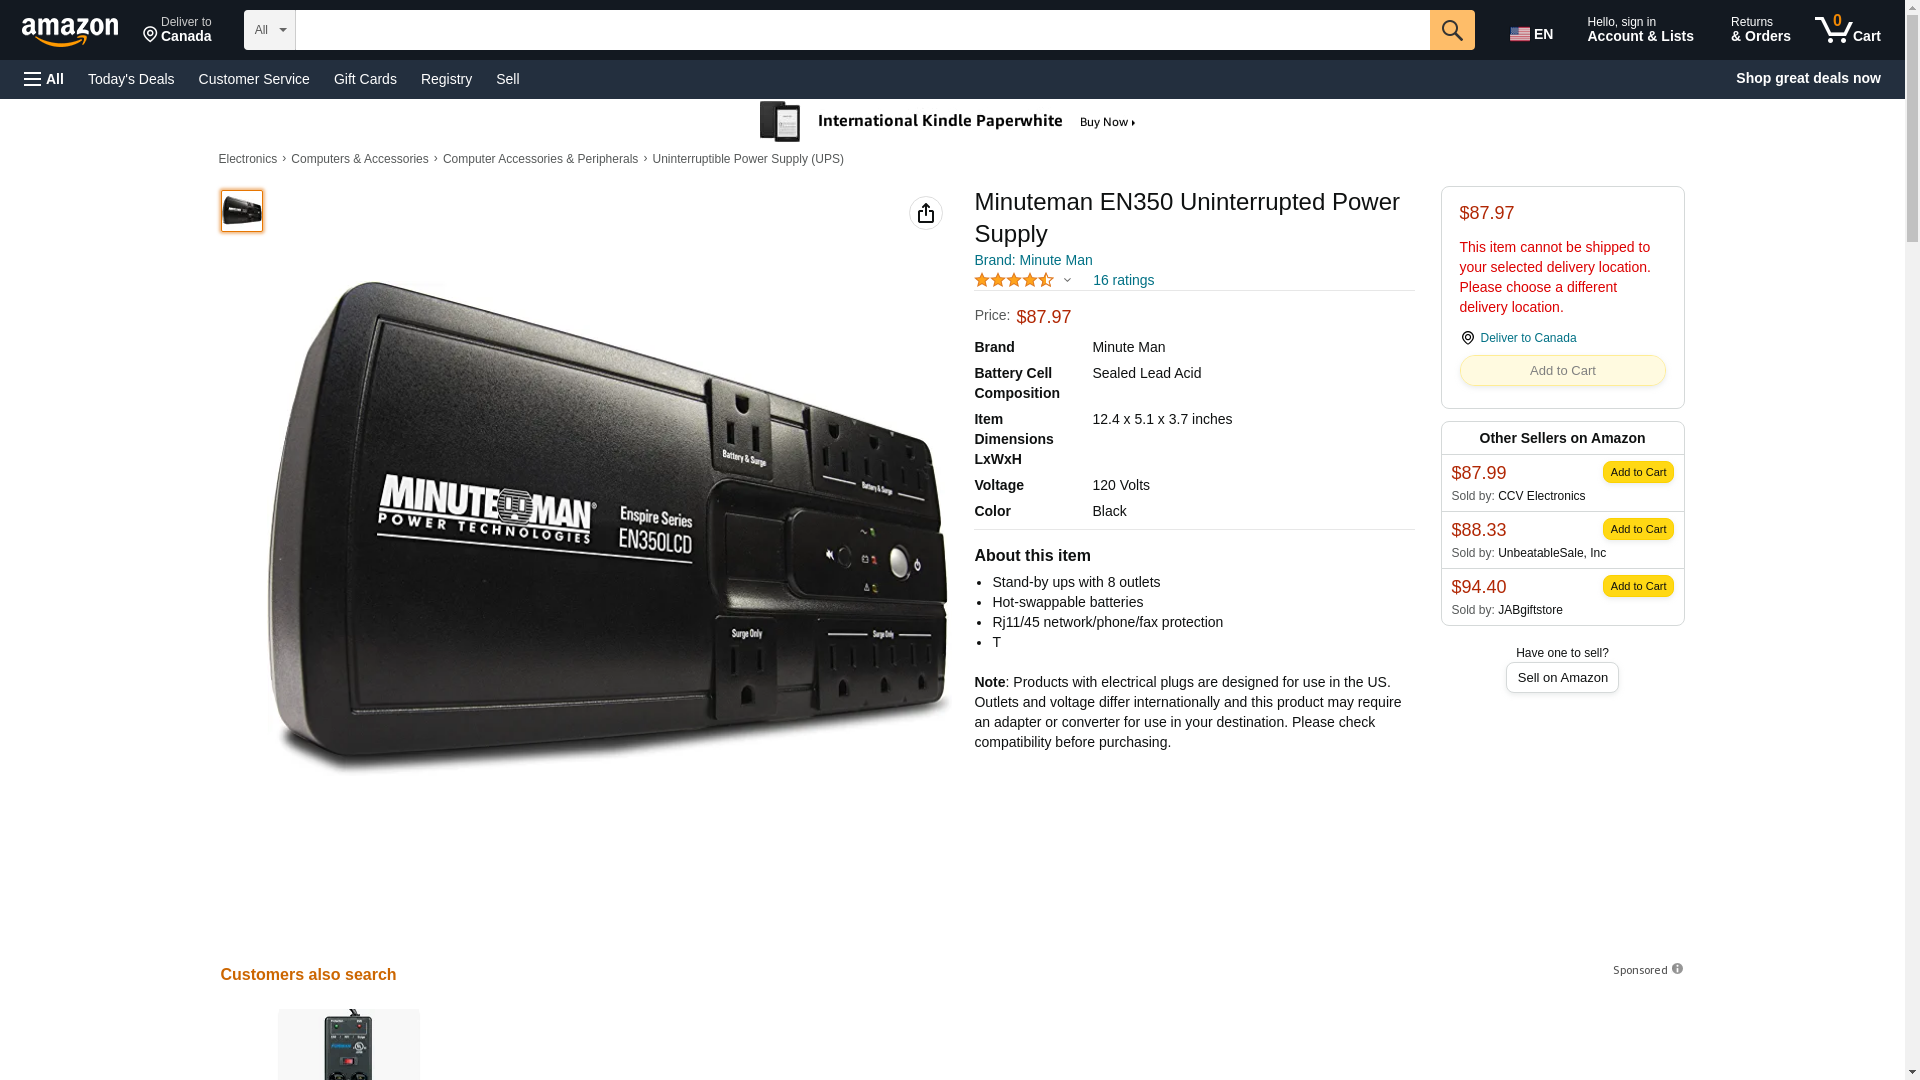
Task: Click the International Kindle Paperwhite banner
Action: tap(948, 122)
